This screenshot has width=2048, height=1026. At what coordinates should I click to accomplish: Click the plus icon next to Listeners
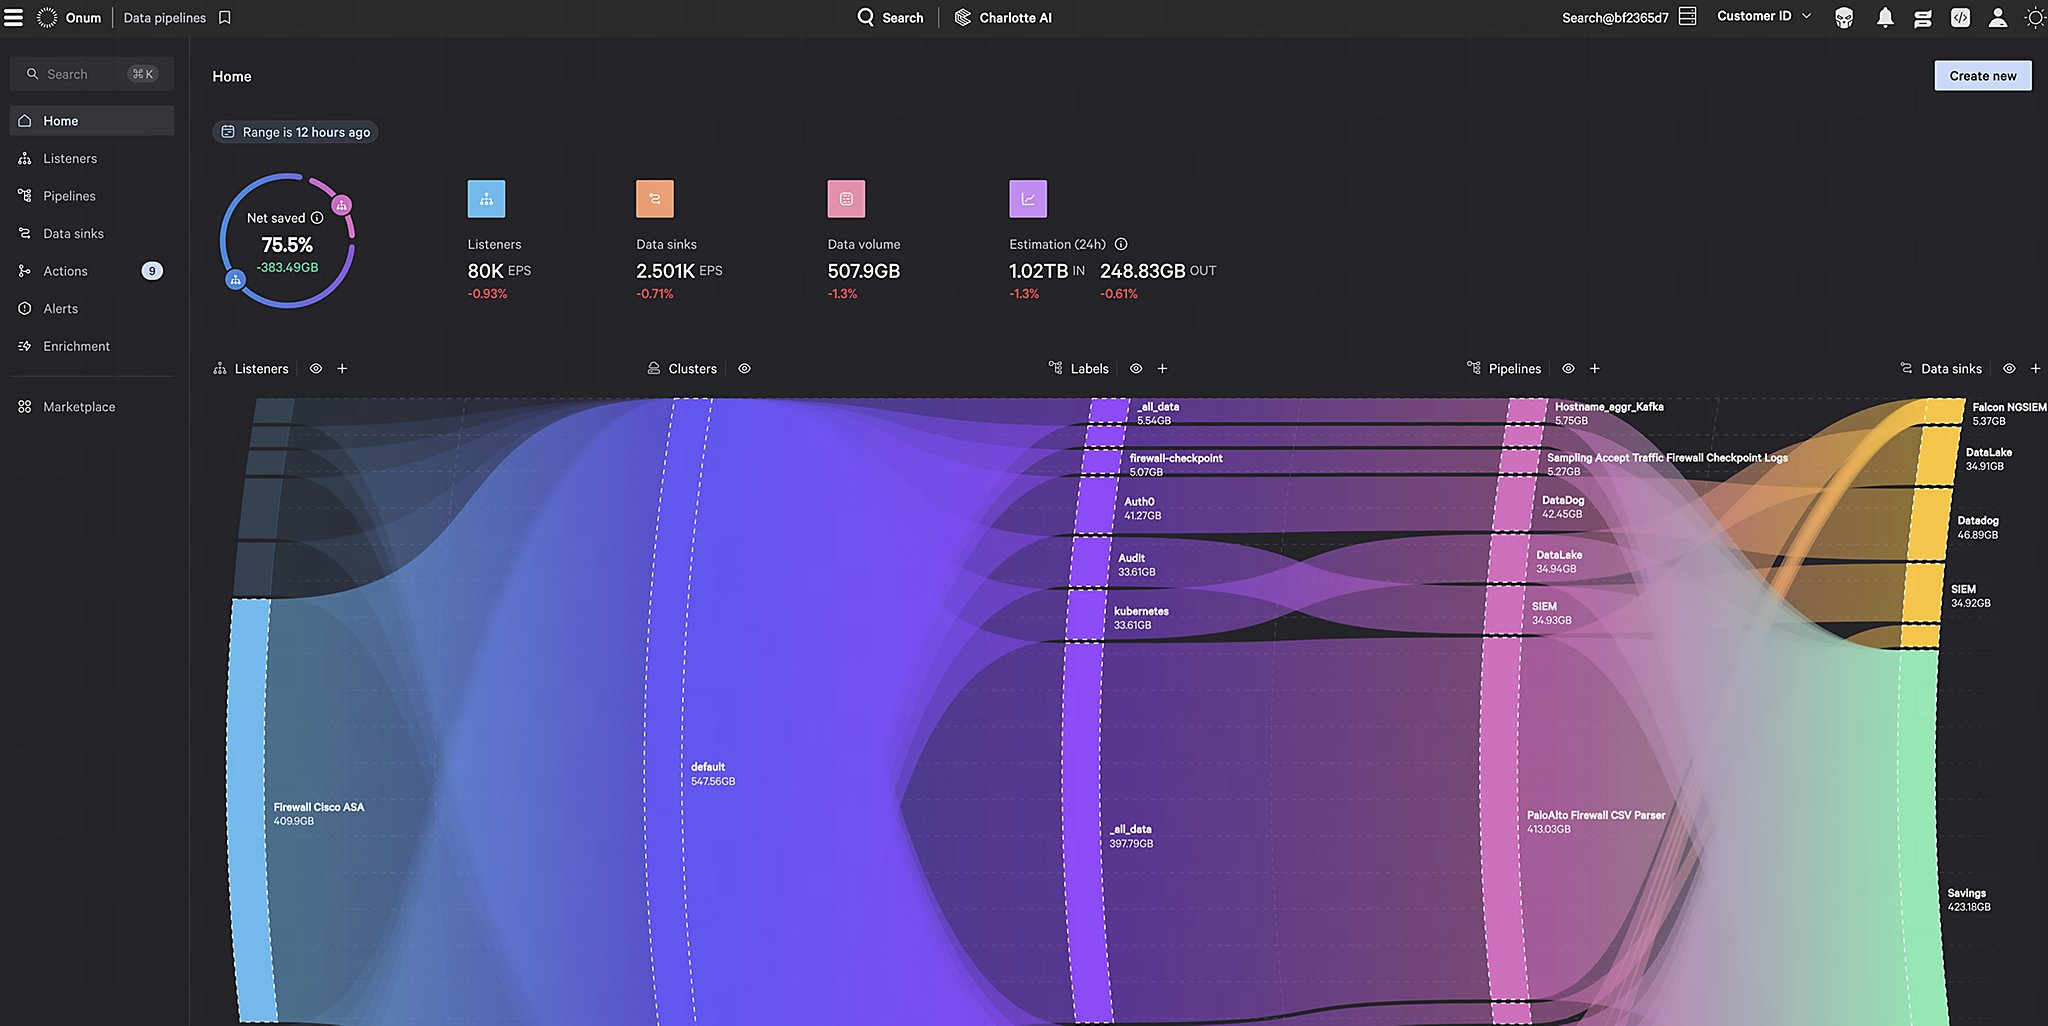pyautogui.click(x=342, y=369)
